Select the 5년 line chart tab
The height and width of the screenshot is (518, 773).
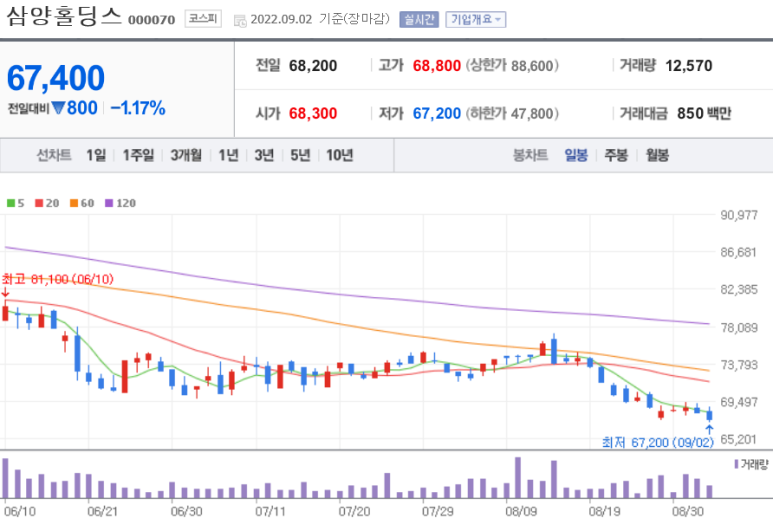coord(300,155)
